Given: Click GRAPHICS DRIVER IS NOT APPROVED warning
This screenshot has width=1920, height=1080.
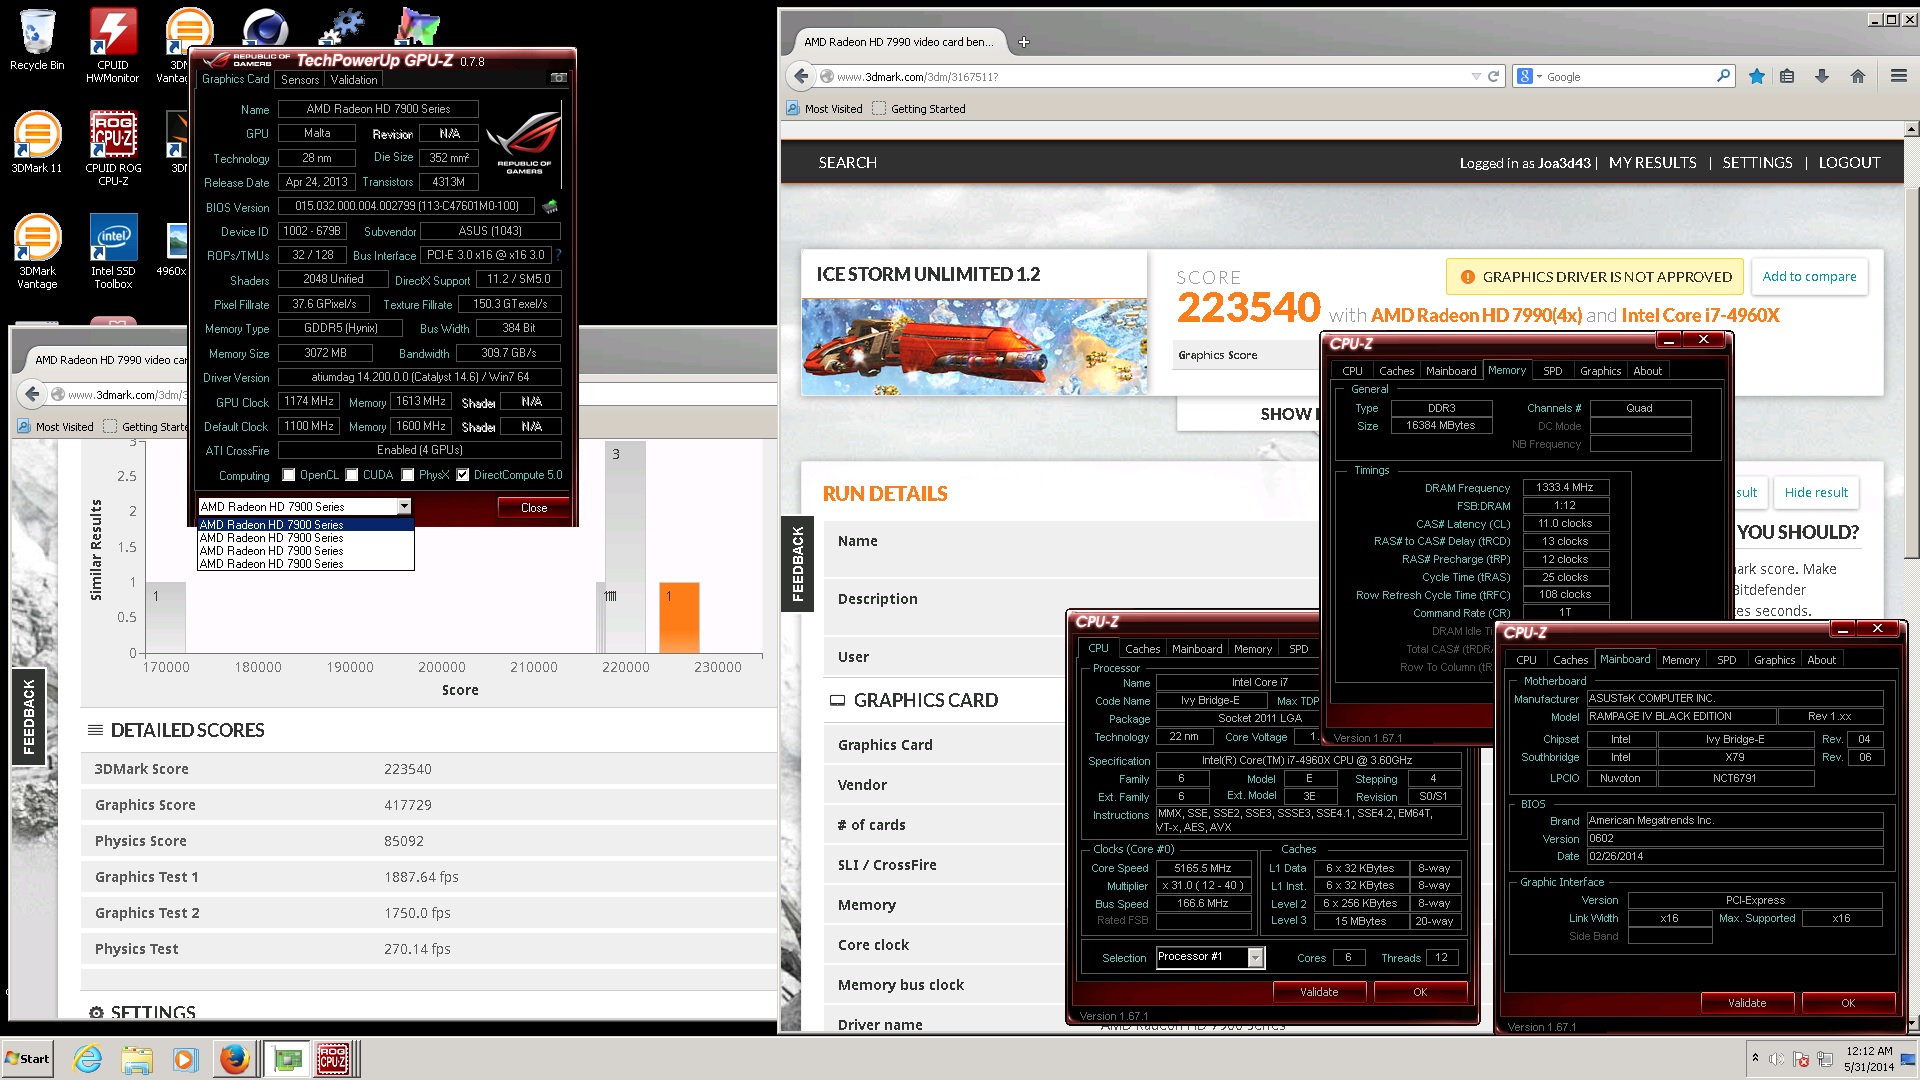Looking at the screenshot, I should [x=1595, y=277].
